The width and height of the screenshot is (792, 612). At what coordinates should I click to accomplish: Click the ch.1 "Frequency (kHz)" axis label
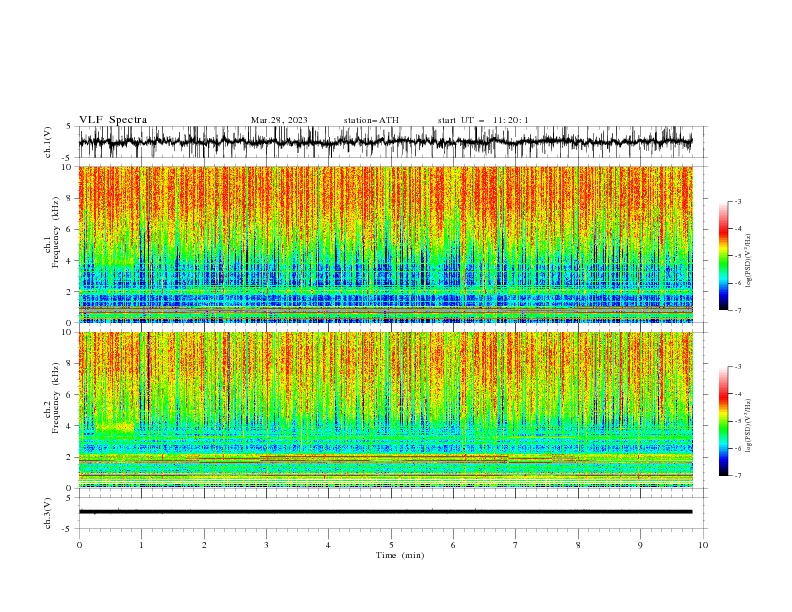[x=55, y=232]
